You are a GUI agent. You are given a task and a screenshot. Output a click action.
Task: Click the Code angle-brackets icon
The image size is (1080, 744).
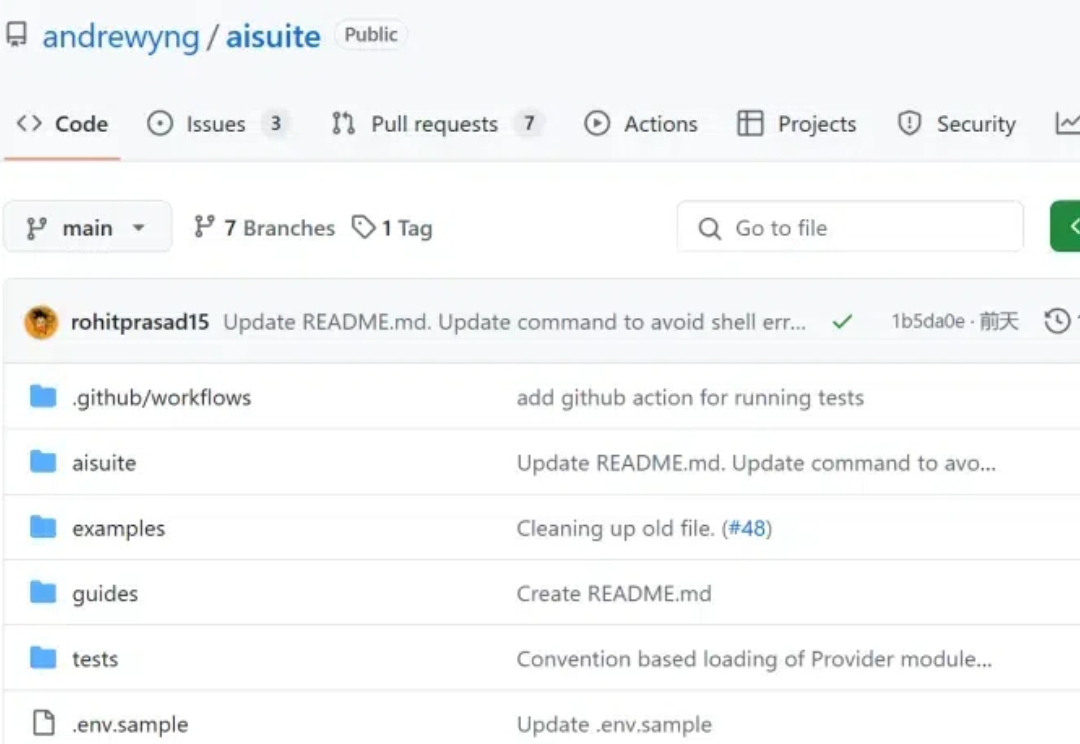[29, 123]
